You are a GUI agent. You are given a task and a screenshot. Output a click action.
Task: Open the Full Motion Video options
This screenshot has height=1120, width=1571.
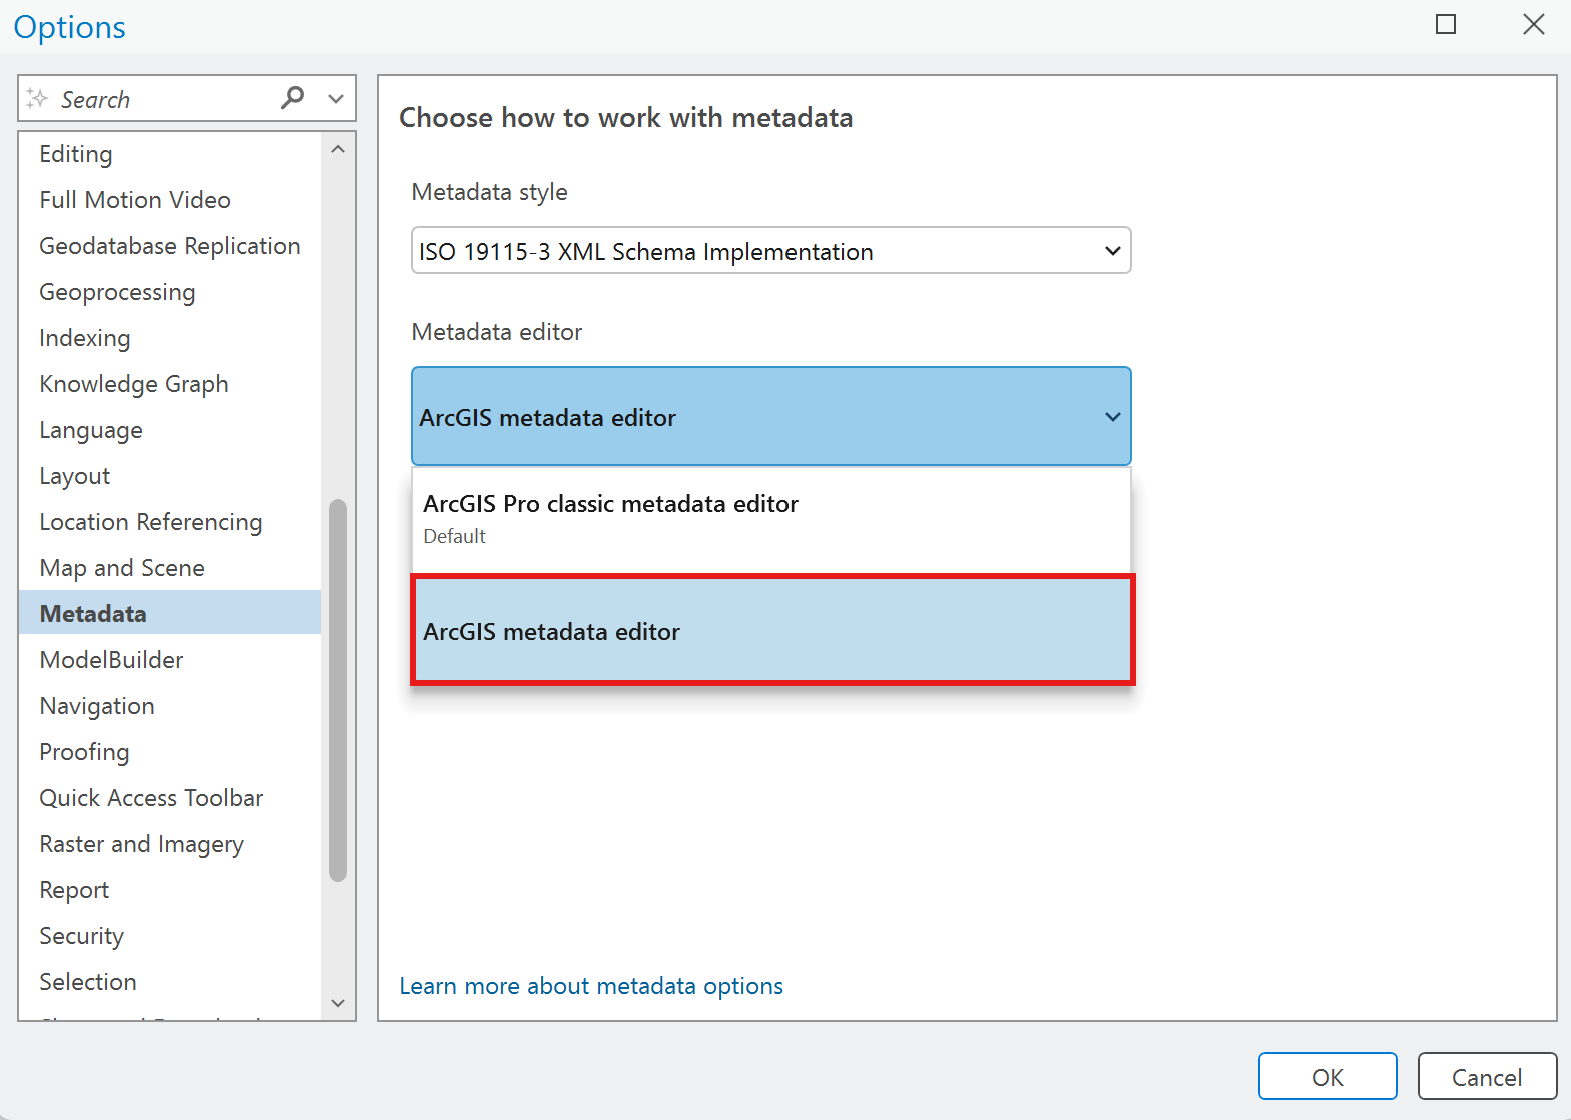tap(170, 200)
